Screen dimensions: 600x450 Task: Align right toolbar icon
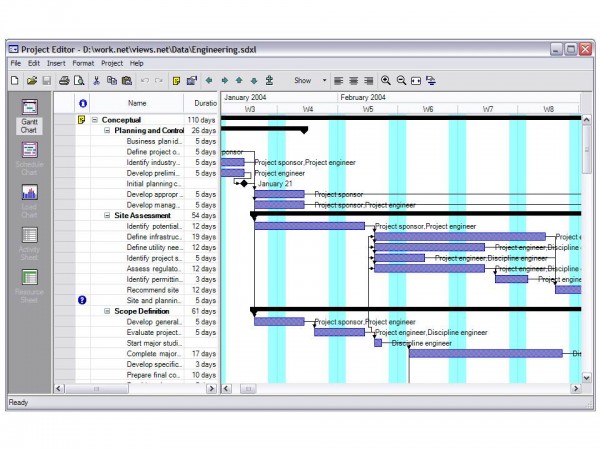click(x=368, y=81)
